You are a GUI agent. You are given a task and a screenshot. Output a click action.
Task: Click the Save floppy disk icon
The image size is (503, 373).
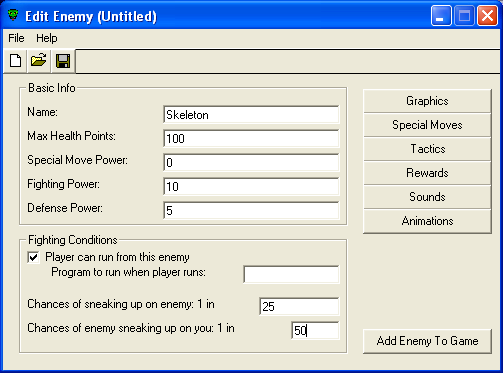[63, 61]
